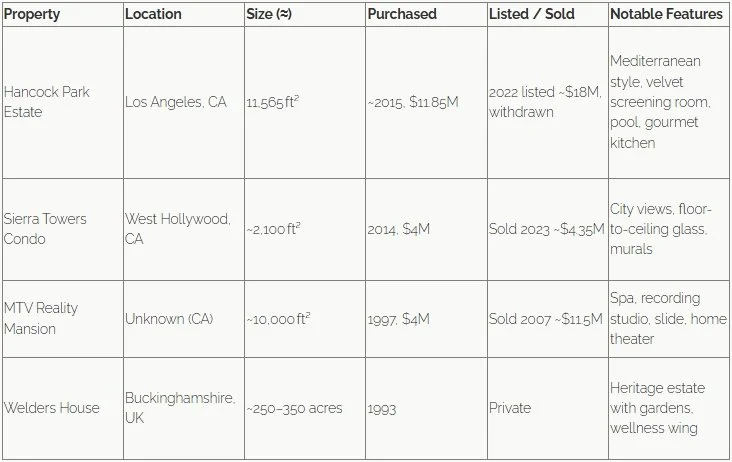The height and width of the screenshot is (462, 732).
Task: Click the ~250–350 acres cell
Action: pos(305,408)
